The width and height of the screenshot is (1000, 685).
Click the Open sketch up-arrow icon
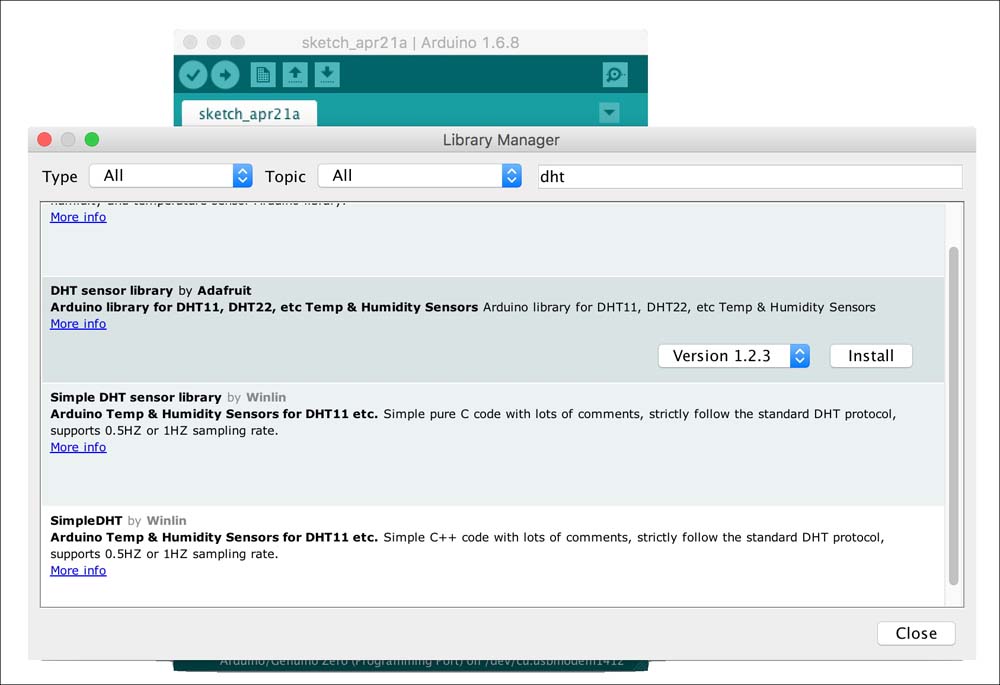click(295, 75)
